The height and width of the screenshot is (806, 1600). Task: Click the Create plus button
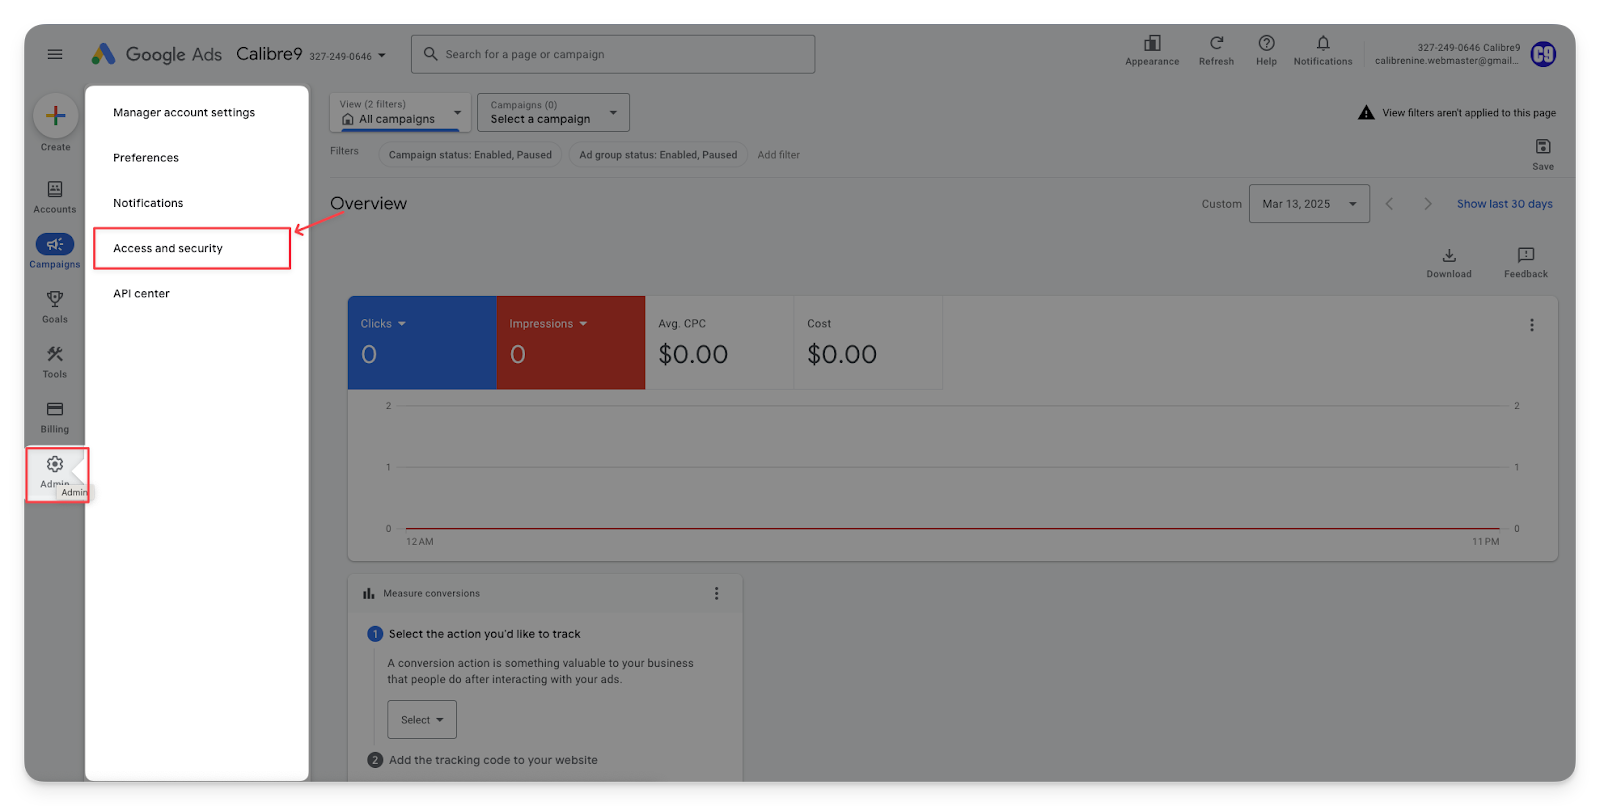[x=56, y=116]
